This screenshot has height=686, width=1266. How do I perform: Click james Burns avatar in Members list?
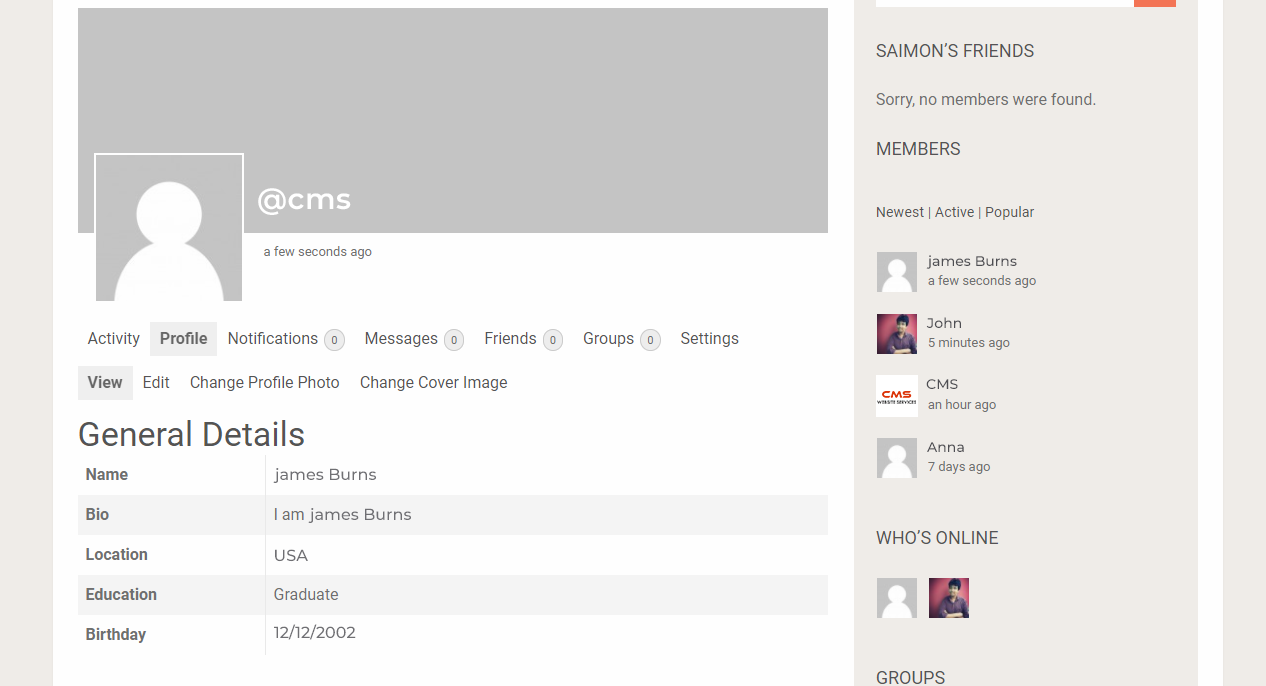pyautogui.click(x=896, y=272)
